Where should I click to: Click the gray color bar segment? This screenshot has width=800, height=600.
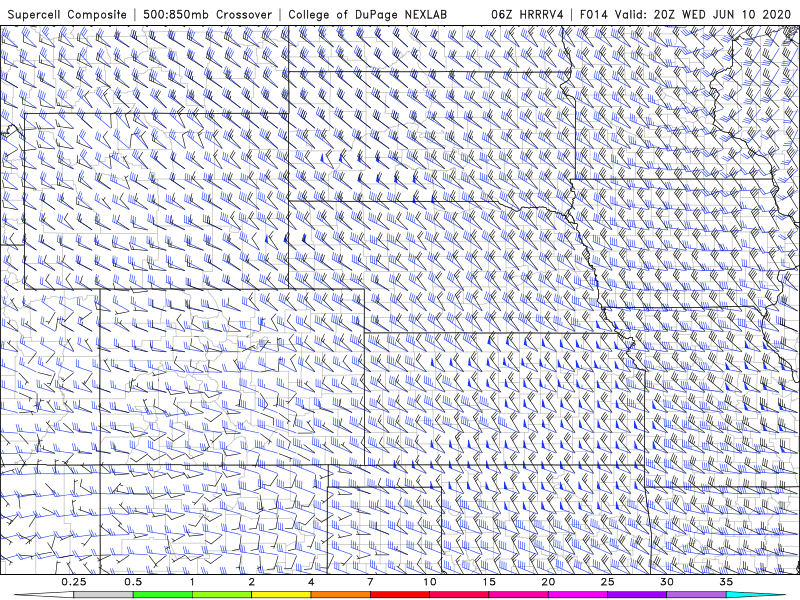click(103, 595)
